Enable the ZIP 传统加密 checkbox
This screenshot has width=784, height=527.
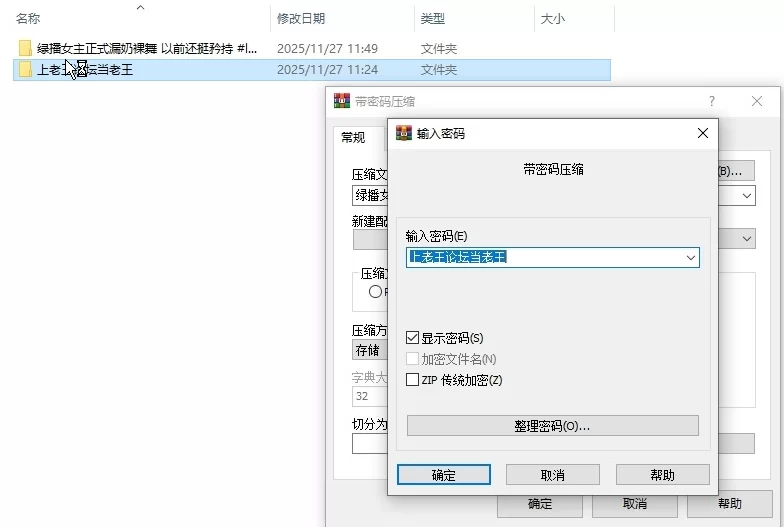click(x=413, y=380)
